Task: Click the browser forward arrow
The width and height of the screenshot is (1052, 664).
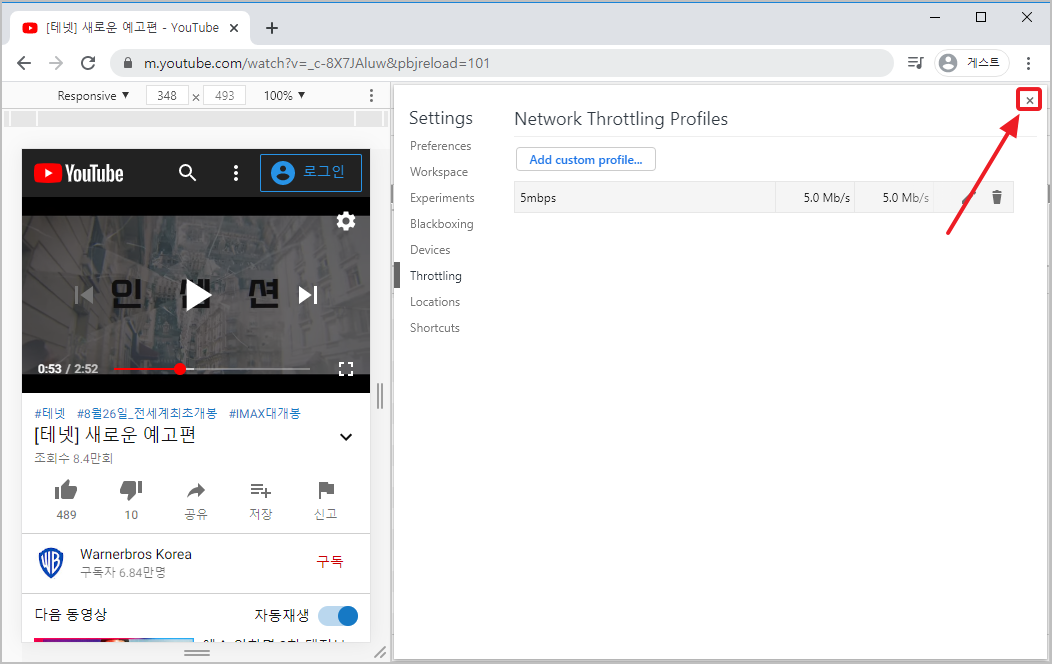Action: 56,63
